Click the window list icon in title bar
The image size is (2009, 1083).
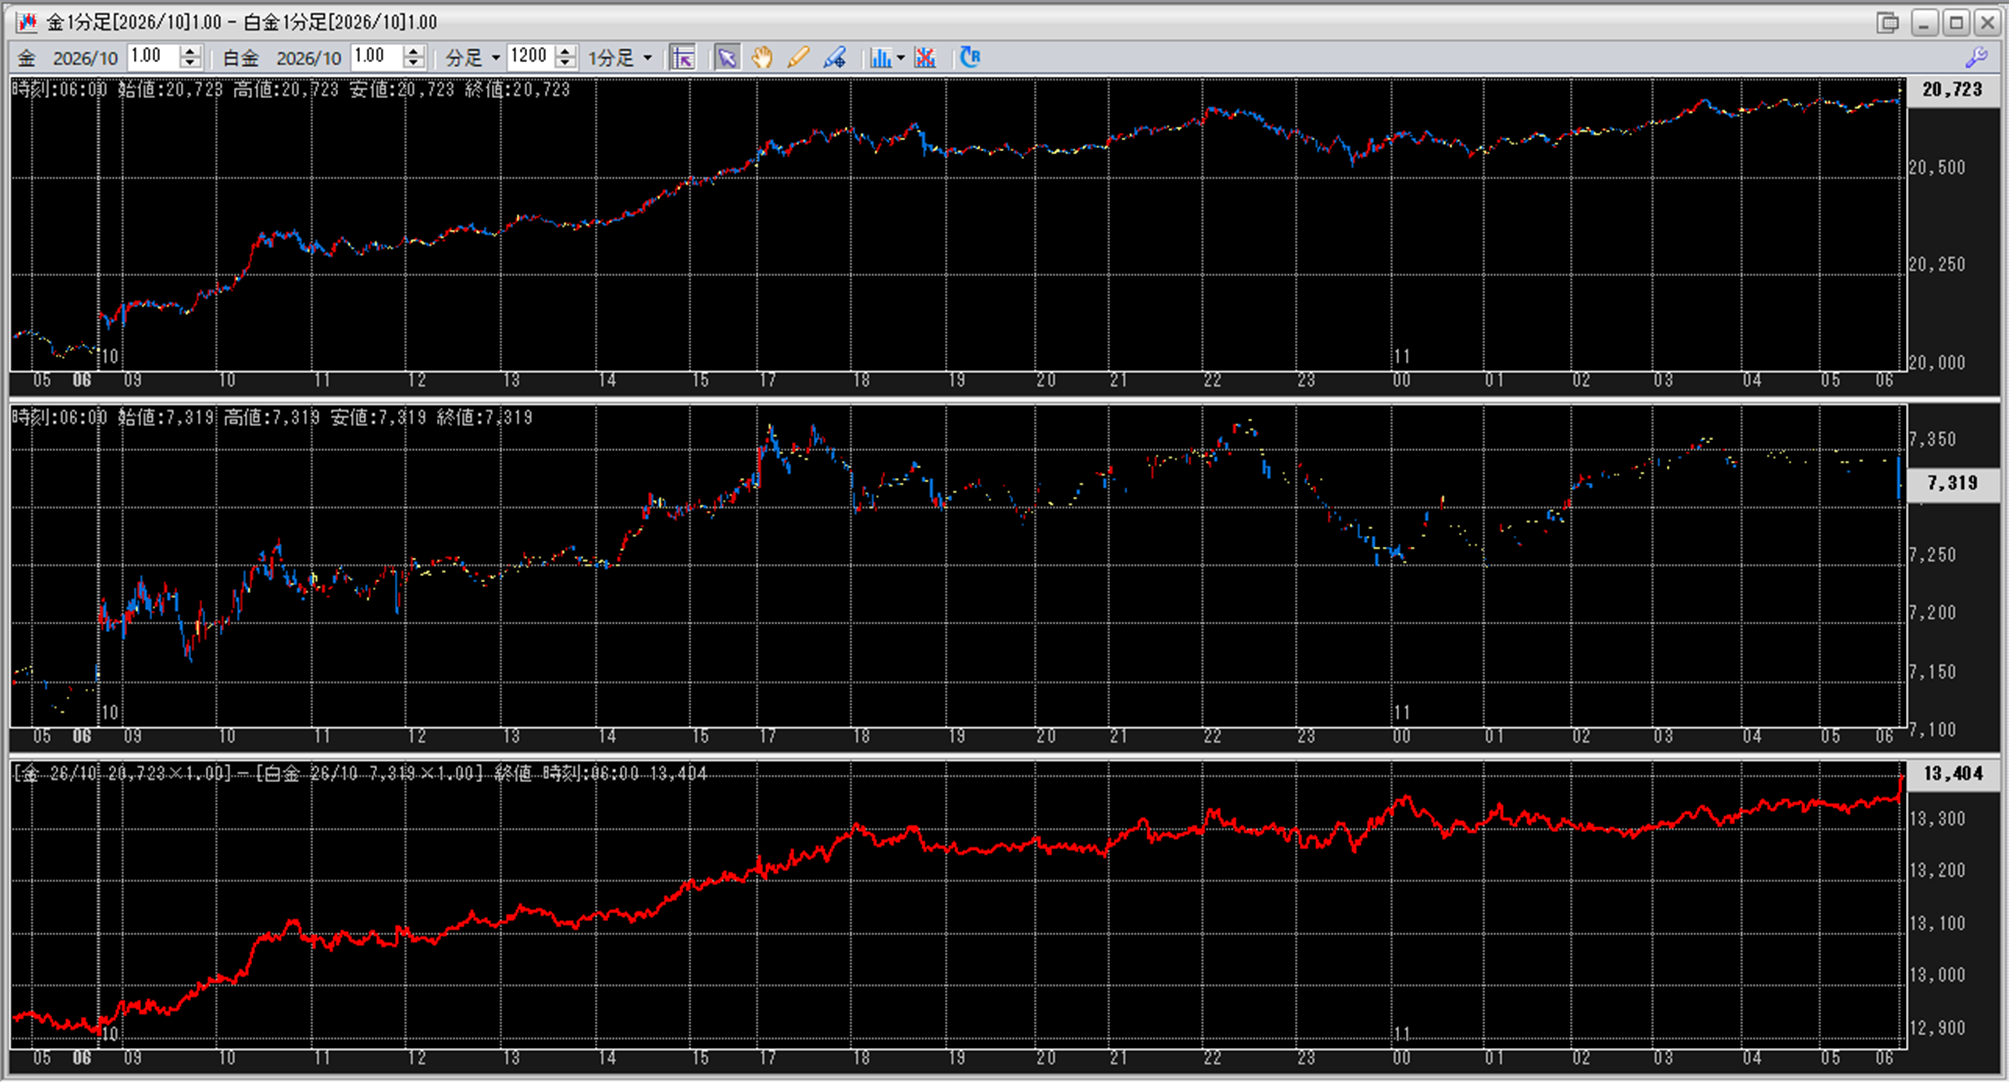click(1887, 22)
